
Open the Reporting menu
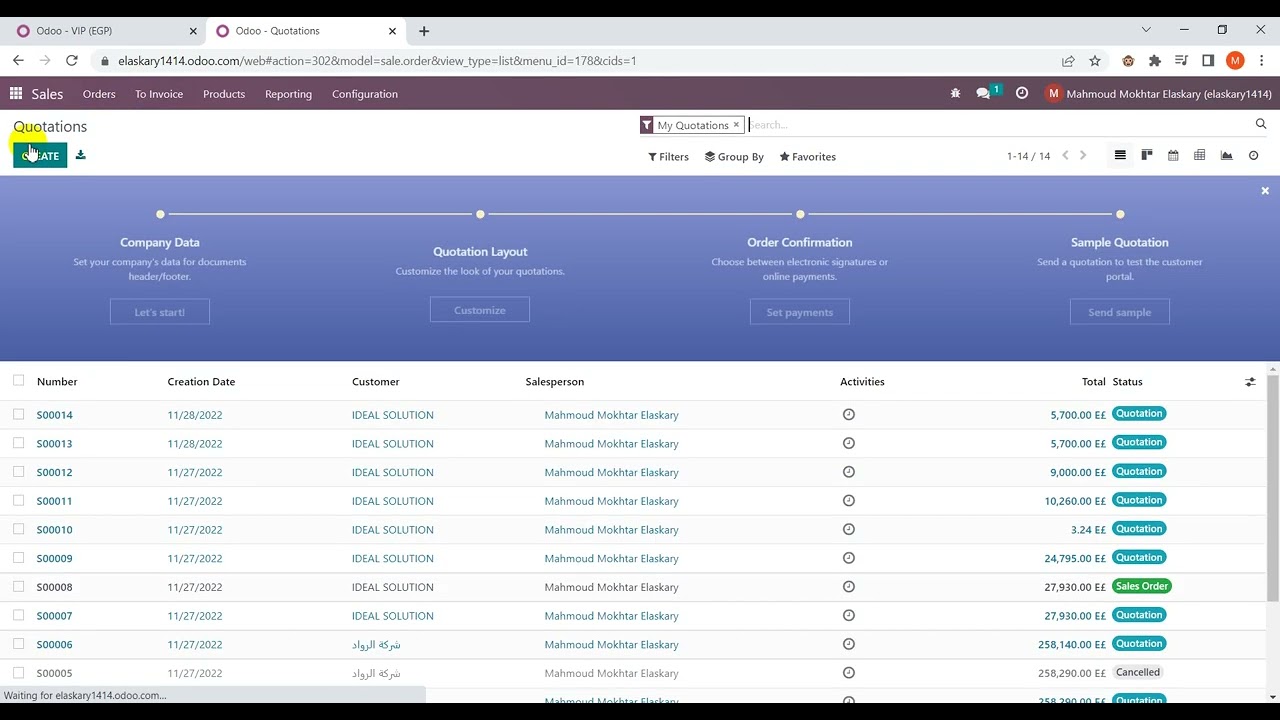tap(288, 94)
